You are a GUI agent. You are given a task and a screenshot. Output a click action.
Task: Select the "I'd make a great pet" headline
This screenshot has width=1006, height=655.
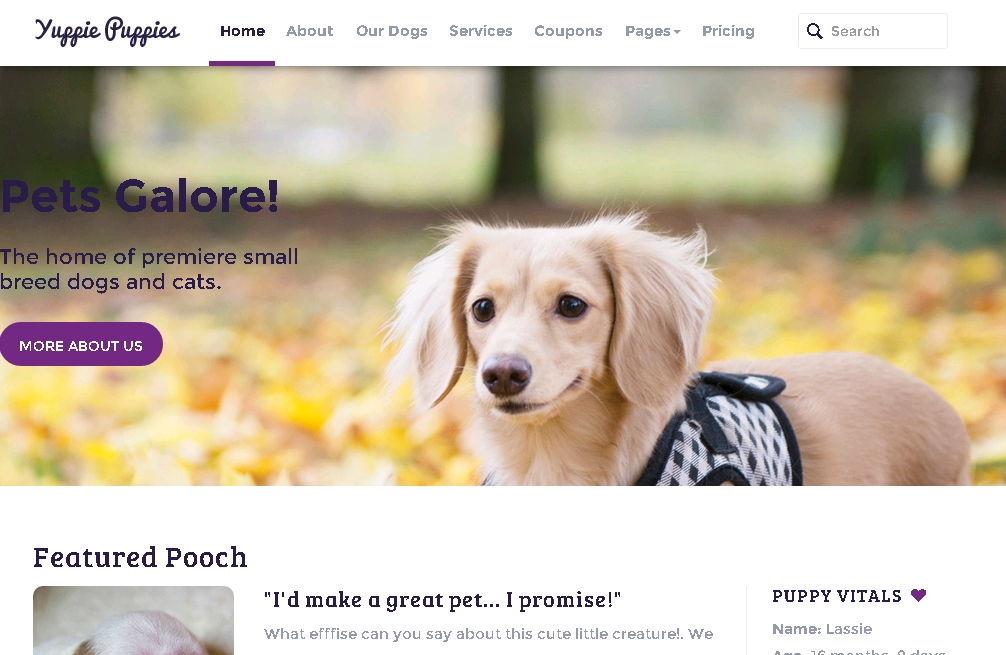tap(442, 599)
